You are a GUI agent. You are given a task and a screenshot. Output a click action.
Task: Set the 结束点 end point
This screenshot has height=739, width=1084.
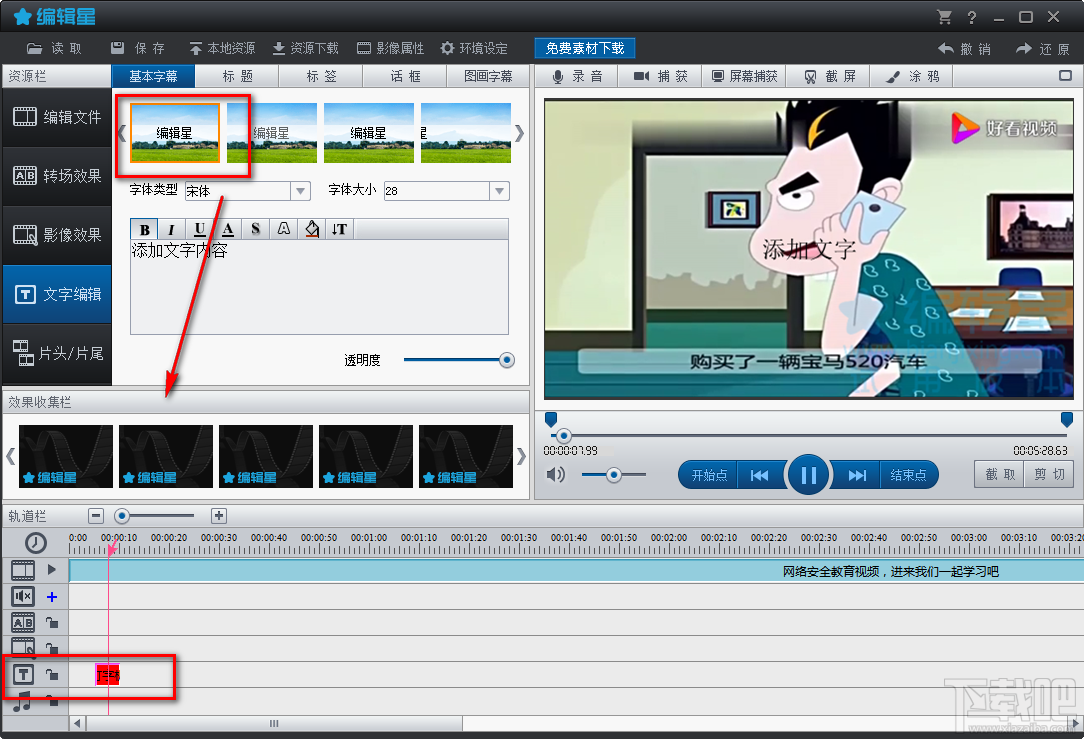(x=908, y=476)
